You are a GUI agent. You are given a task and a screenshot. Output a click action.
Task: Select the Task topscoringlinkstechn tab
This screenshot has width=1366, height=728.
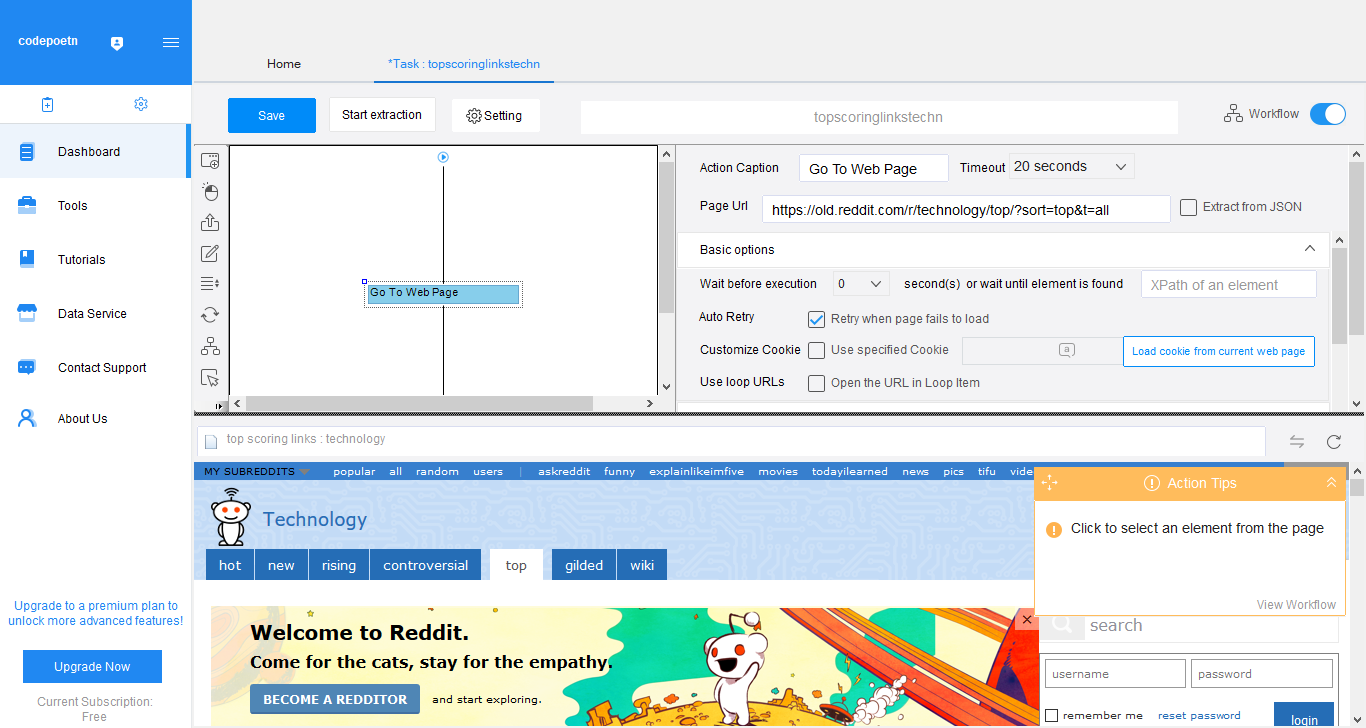[x=464, y=64]
